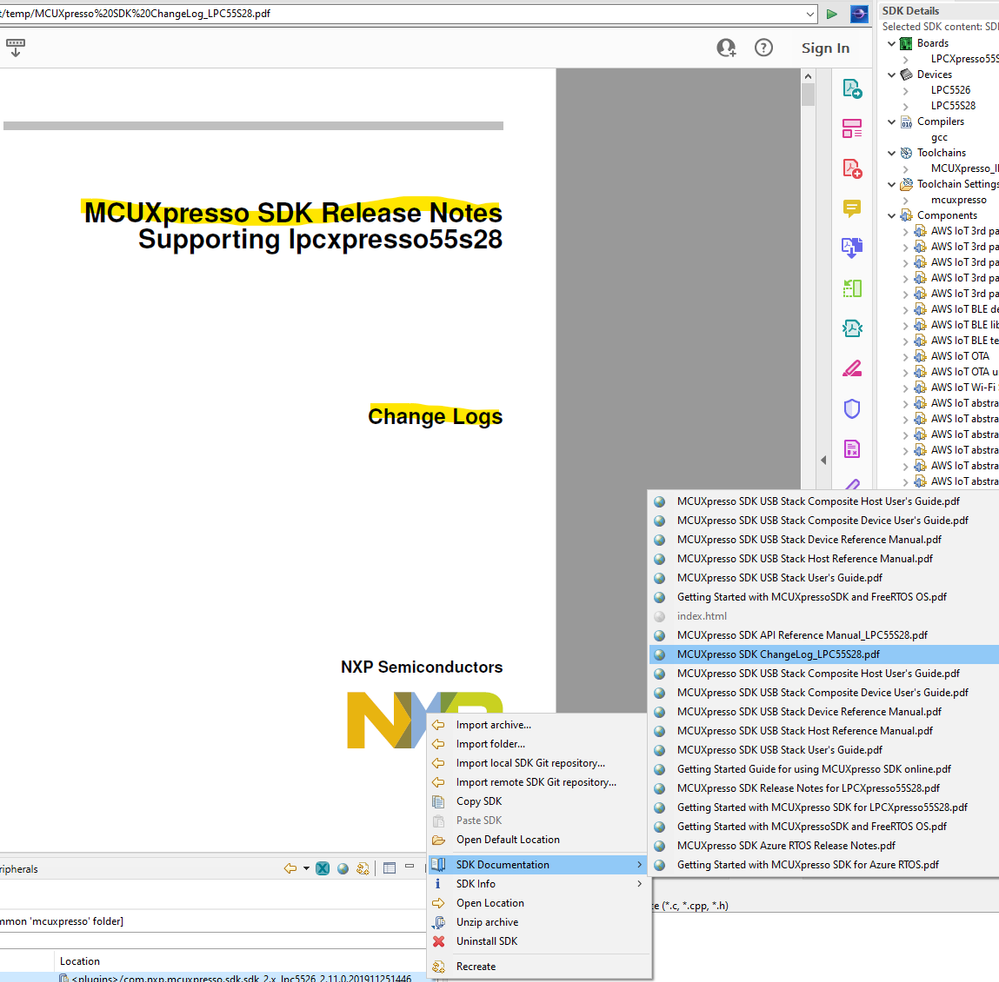Open MCUXpresso SDK API Reference Manual_LPC55S28.pdf

point(824,635)
